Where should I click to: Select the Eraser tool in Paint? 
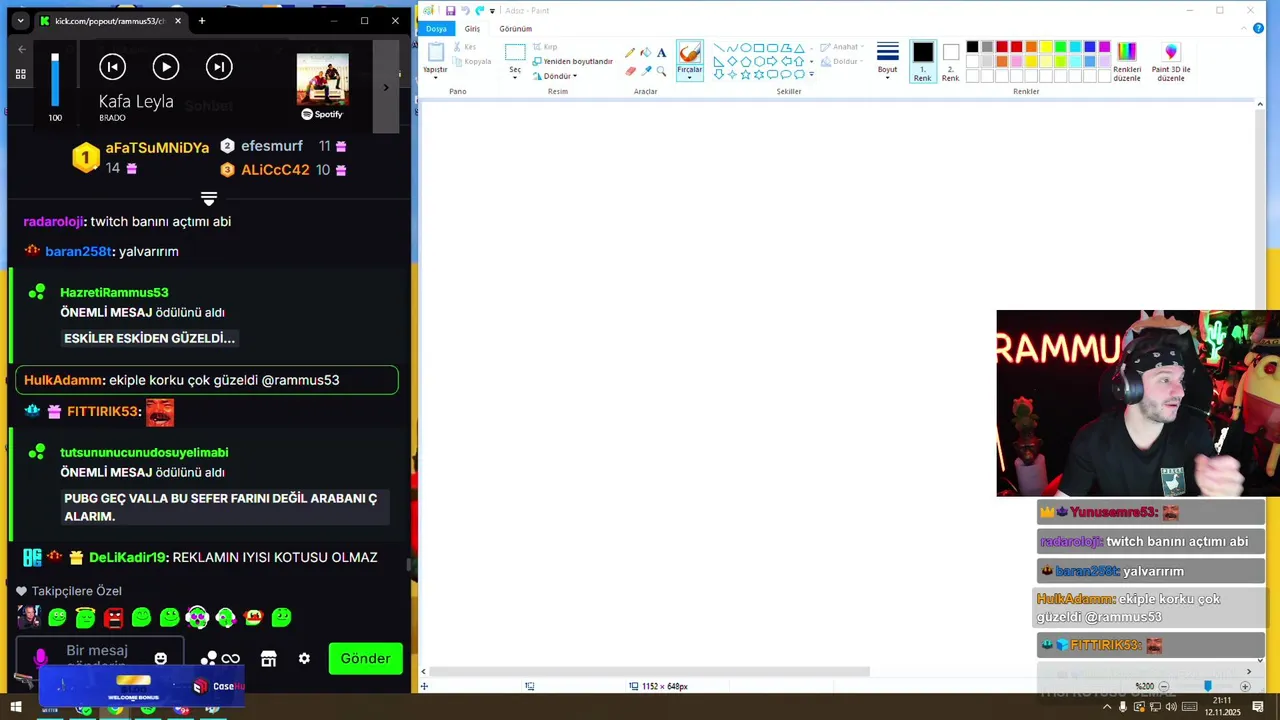(x=630, y=71)
